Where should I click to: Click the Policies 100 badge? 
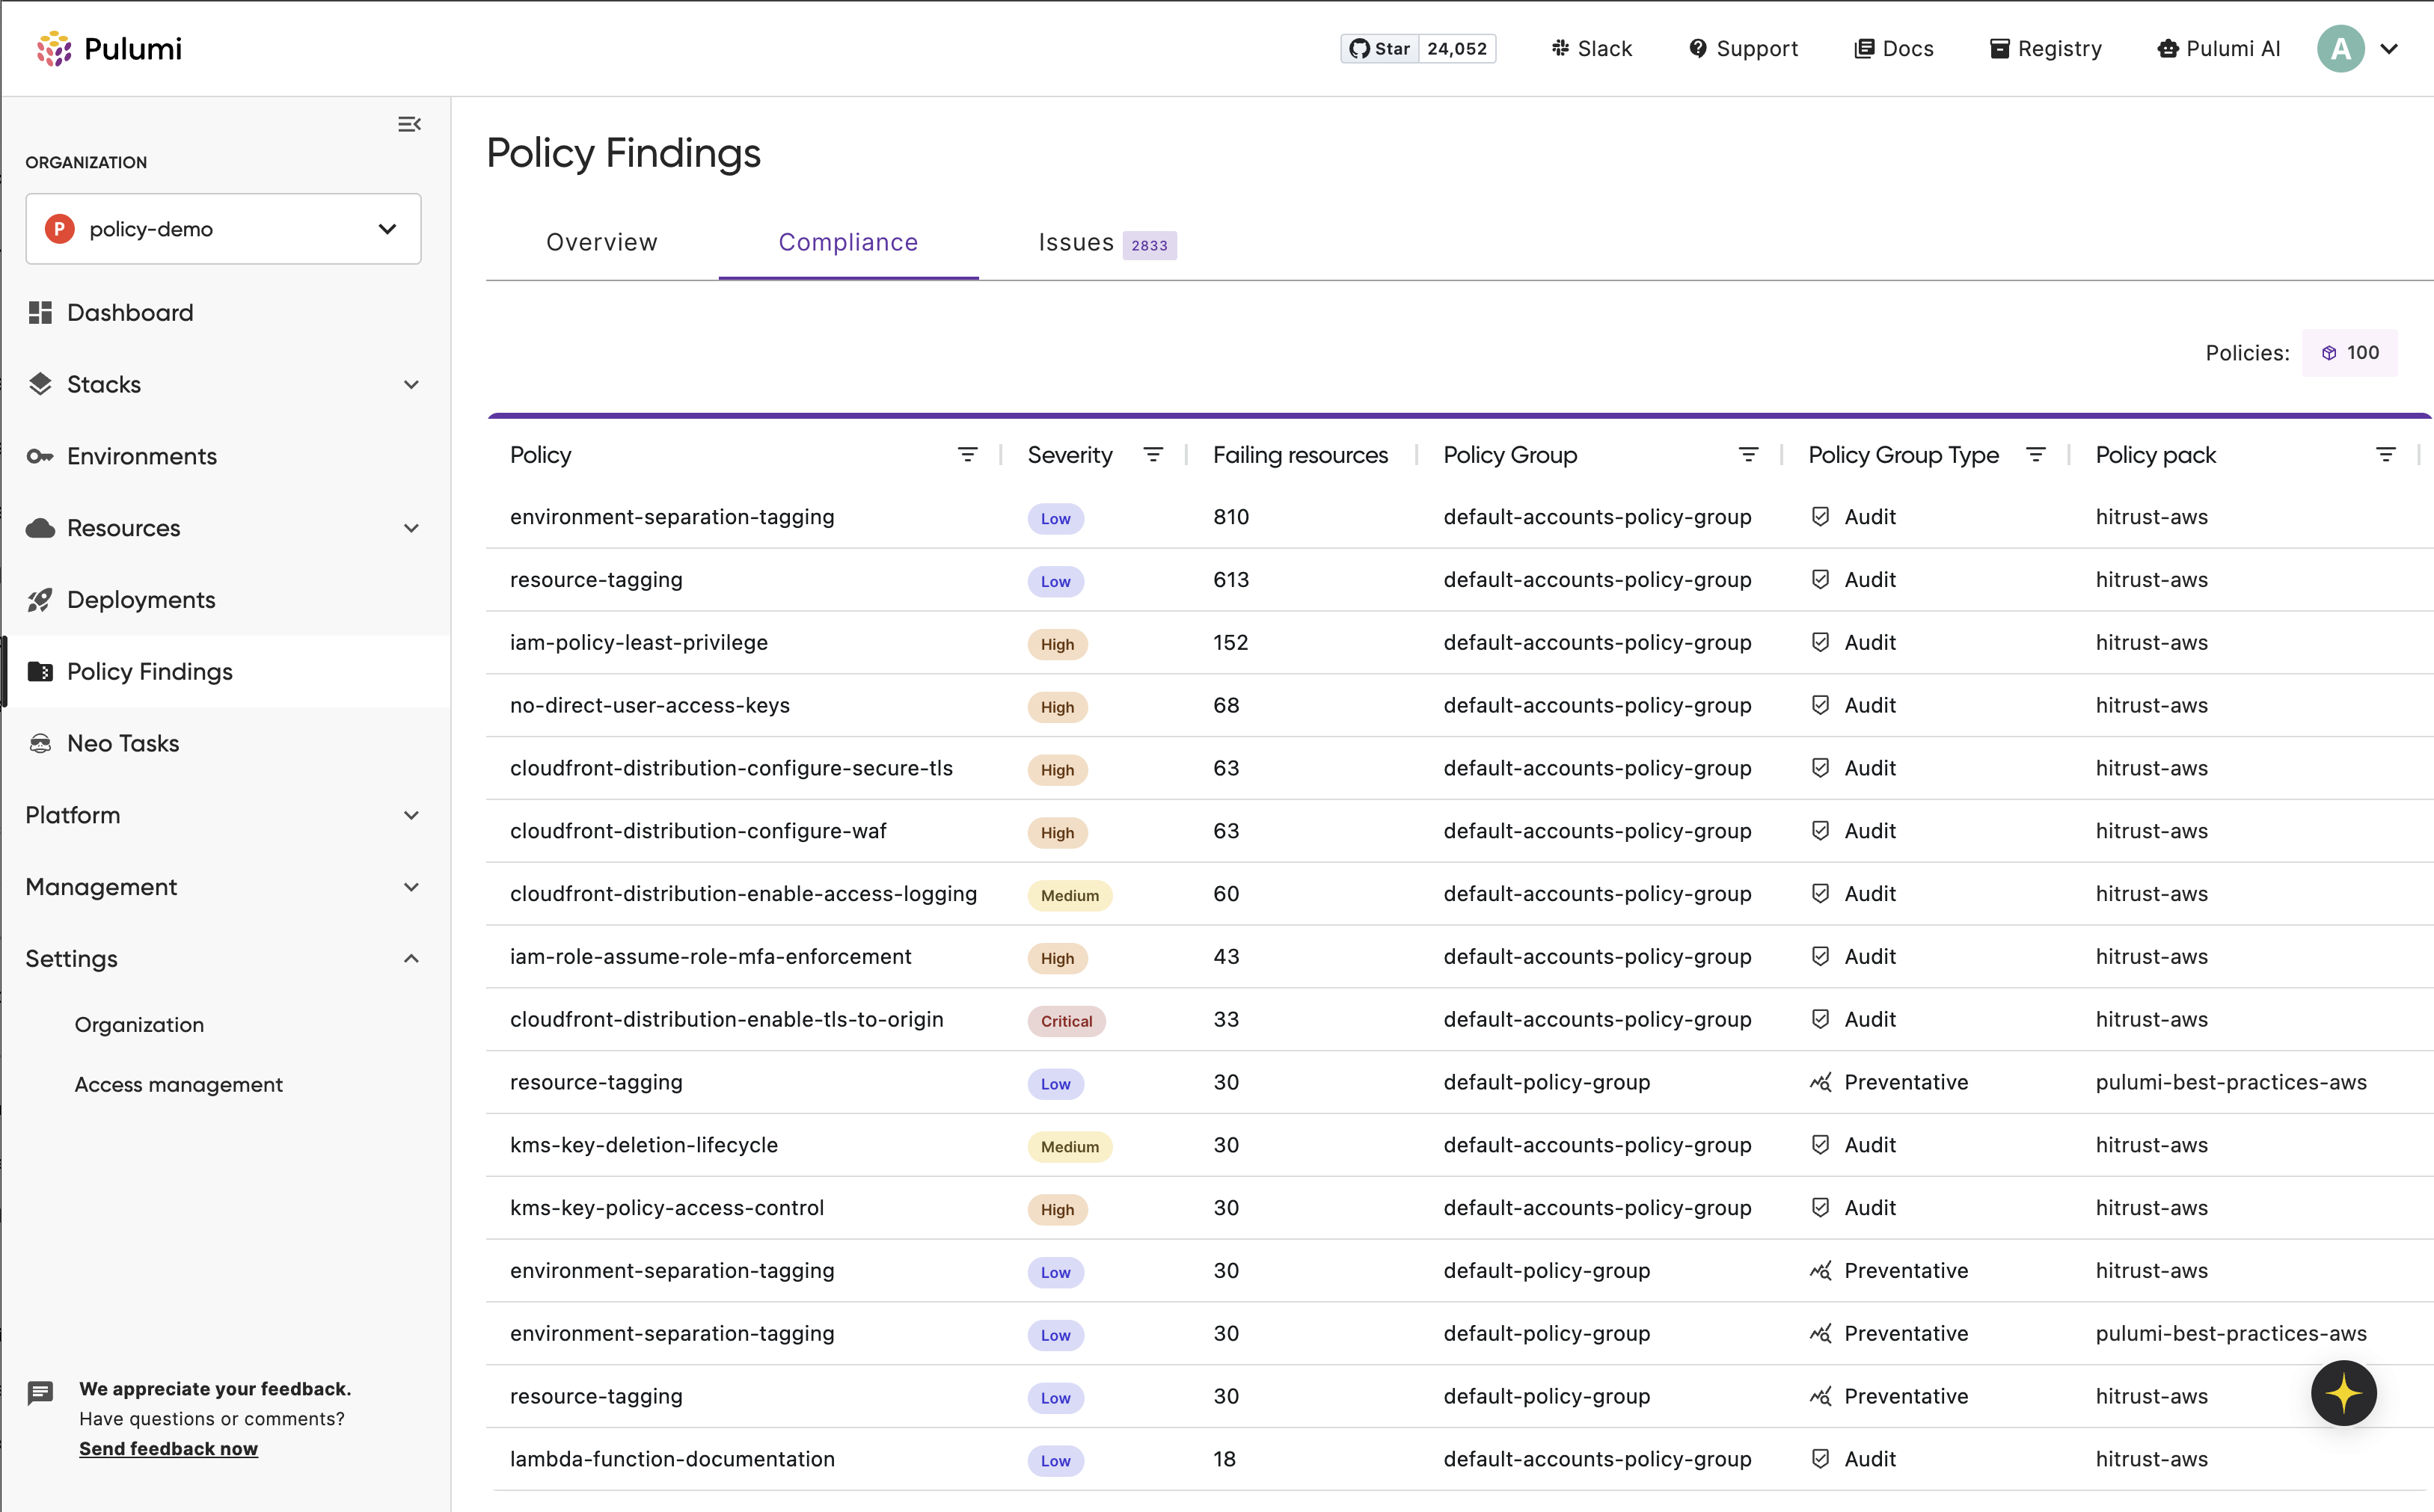coord(2350,352)
